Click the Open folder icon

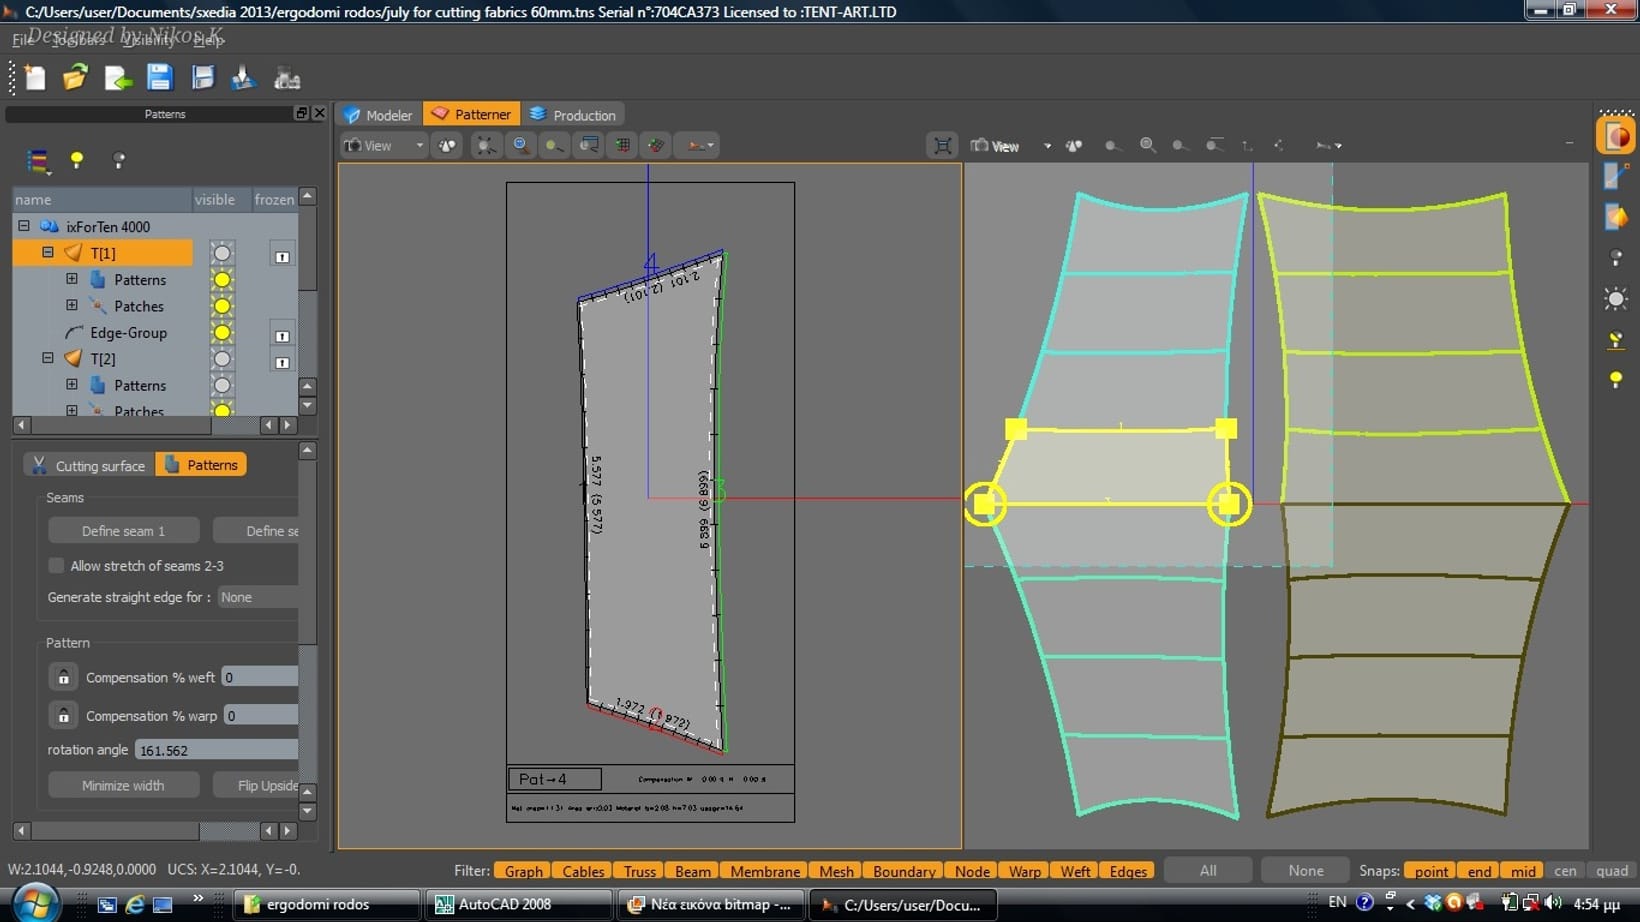75,78
